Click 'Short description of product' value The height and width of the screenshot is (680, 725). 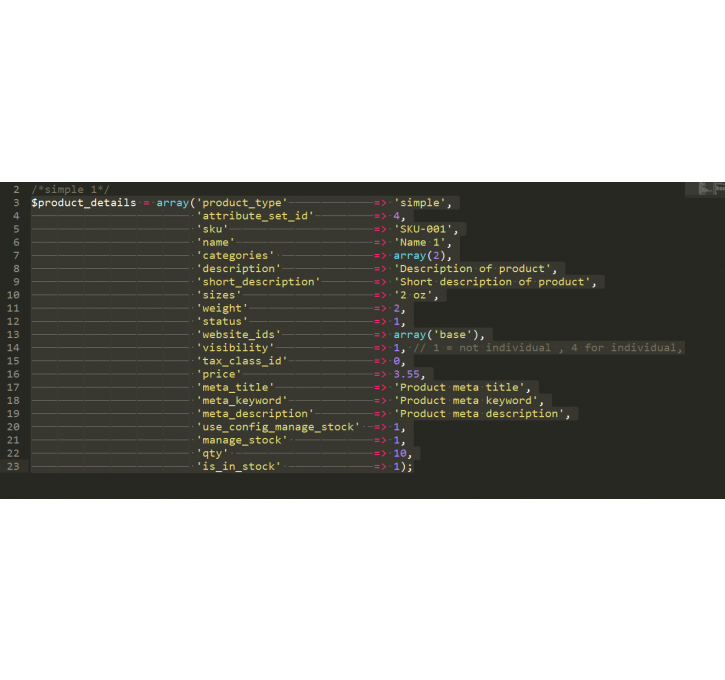coord(492,282)
